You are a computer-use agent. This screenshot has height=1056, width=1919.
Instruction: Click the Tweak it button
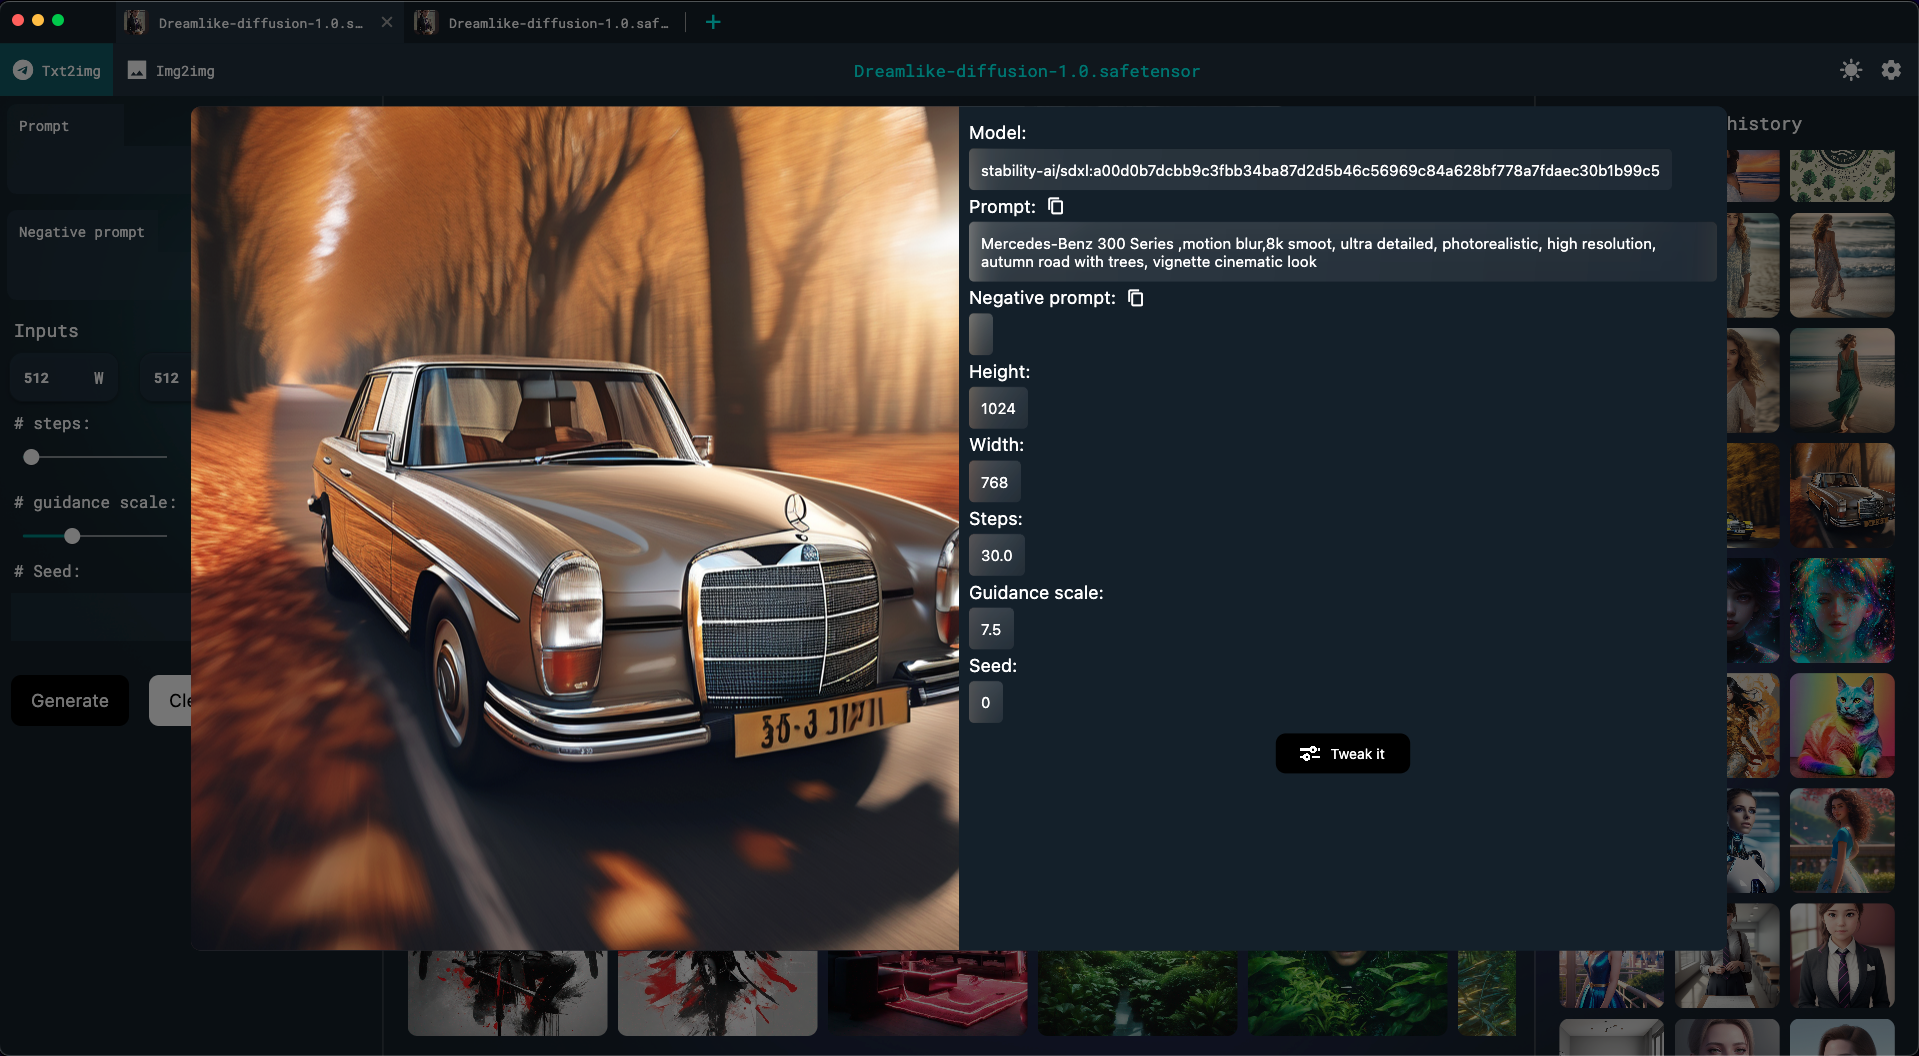(1342, 754)
